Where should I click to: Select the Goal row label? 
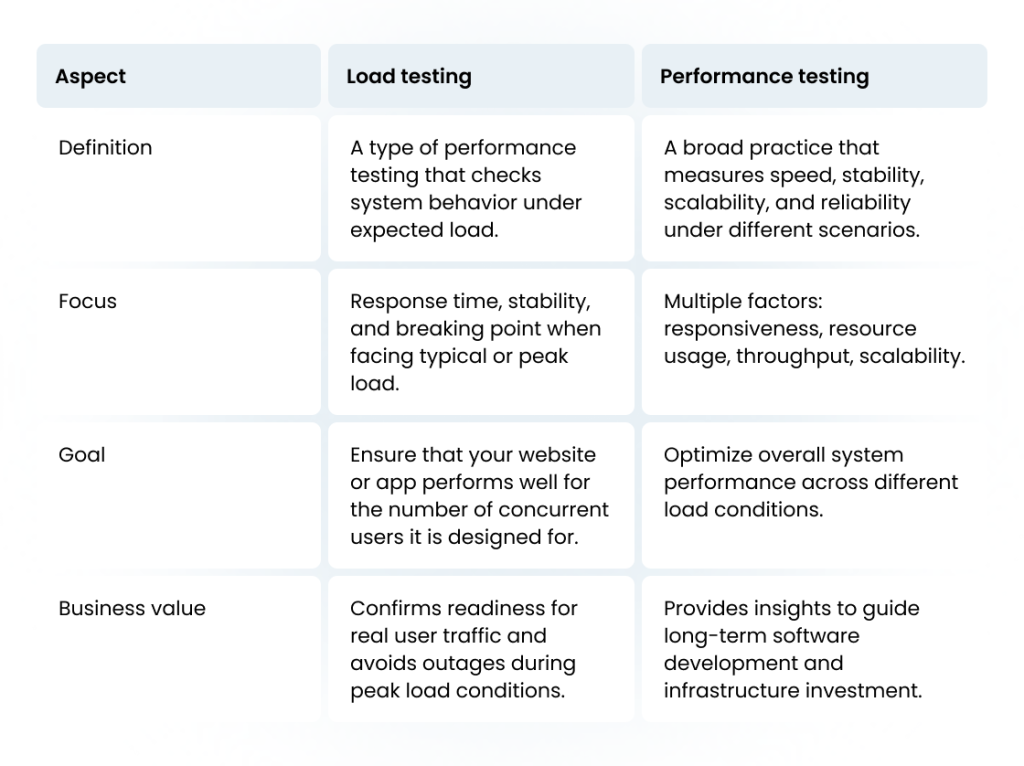point(82,455)
